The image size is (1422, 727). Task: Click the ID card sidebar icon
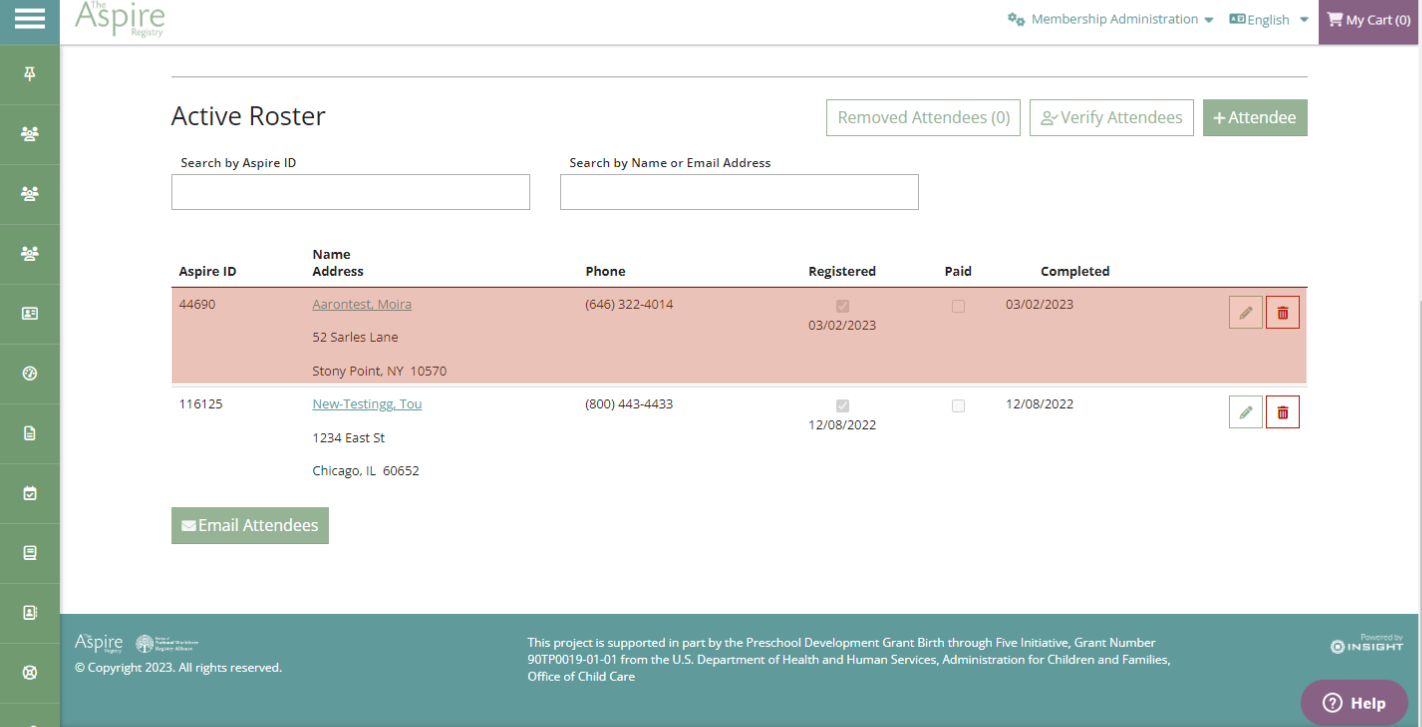29,313
